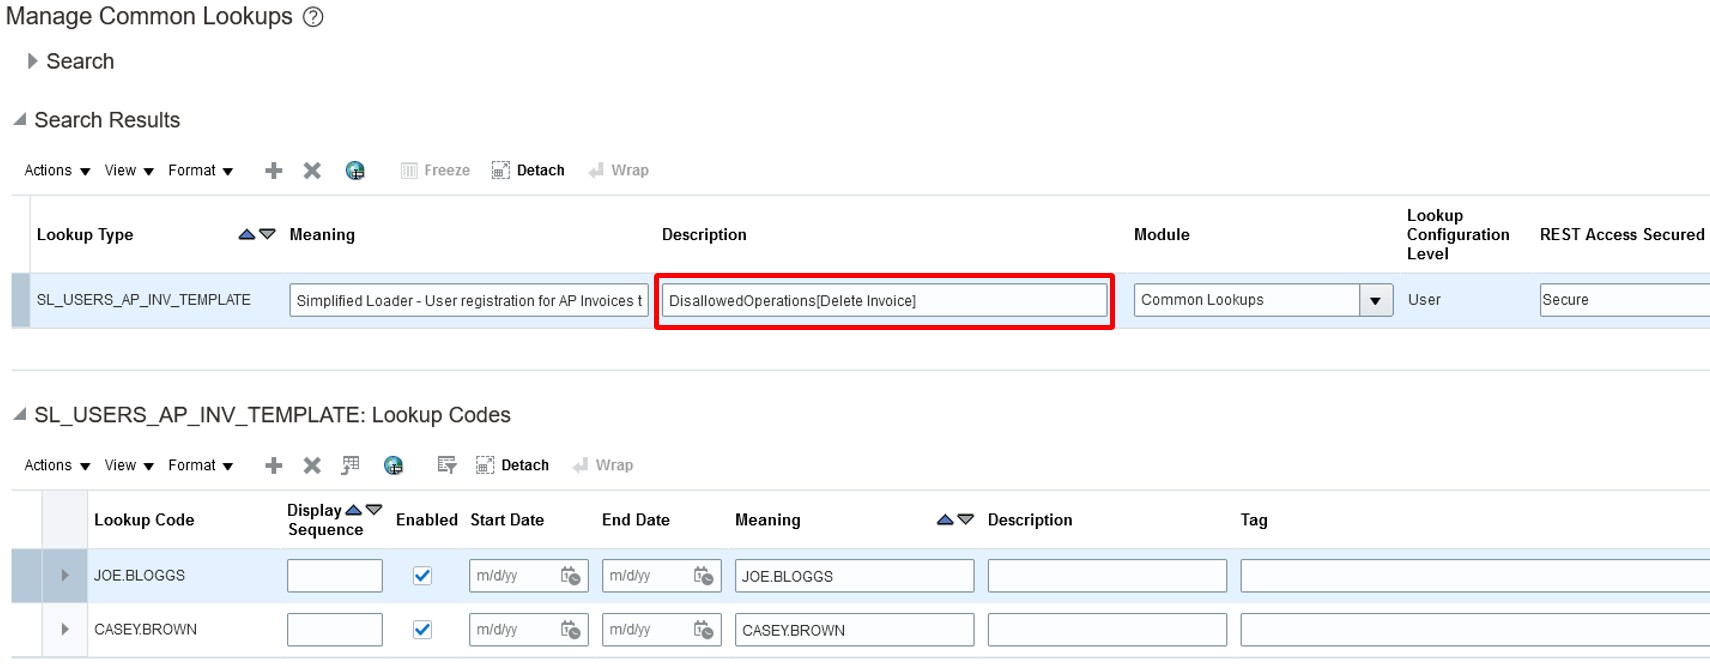Toggle Enabled checkbox for JOE.BLOGGS
This screenshot has height=664, width=1710.
[422, 576]
